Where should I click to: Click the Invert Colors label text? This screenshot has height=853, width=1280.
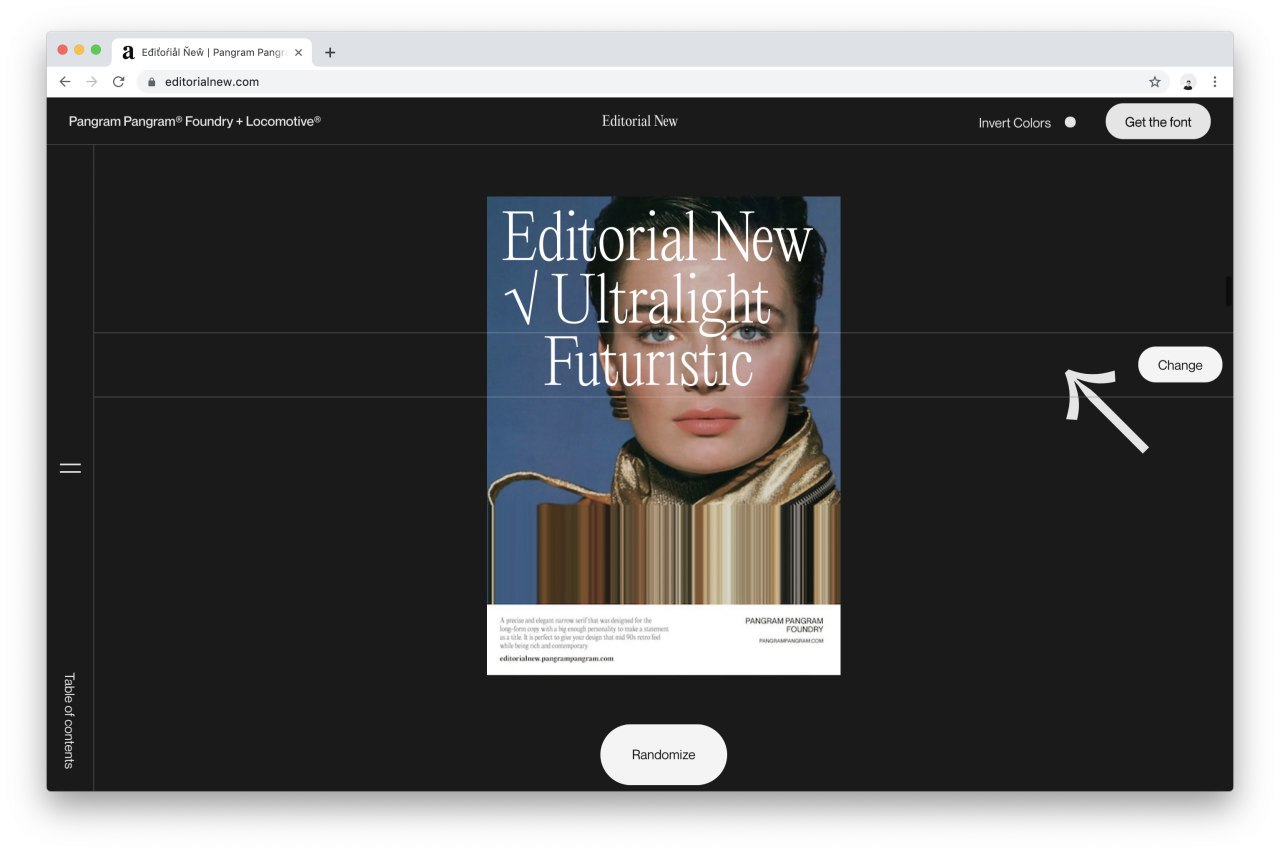click(x=1015, y=123)
